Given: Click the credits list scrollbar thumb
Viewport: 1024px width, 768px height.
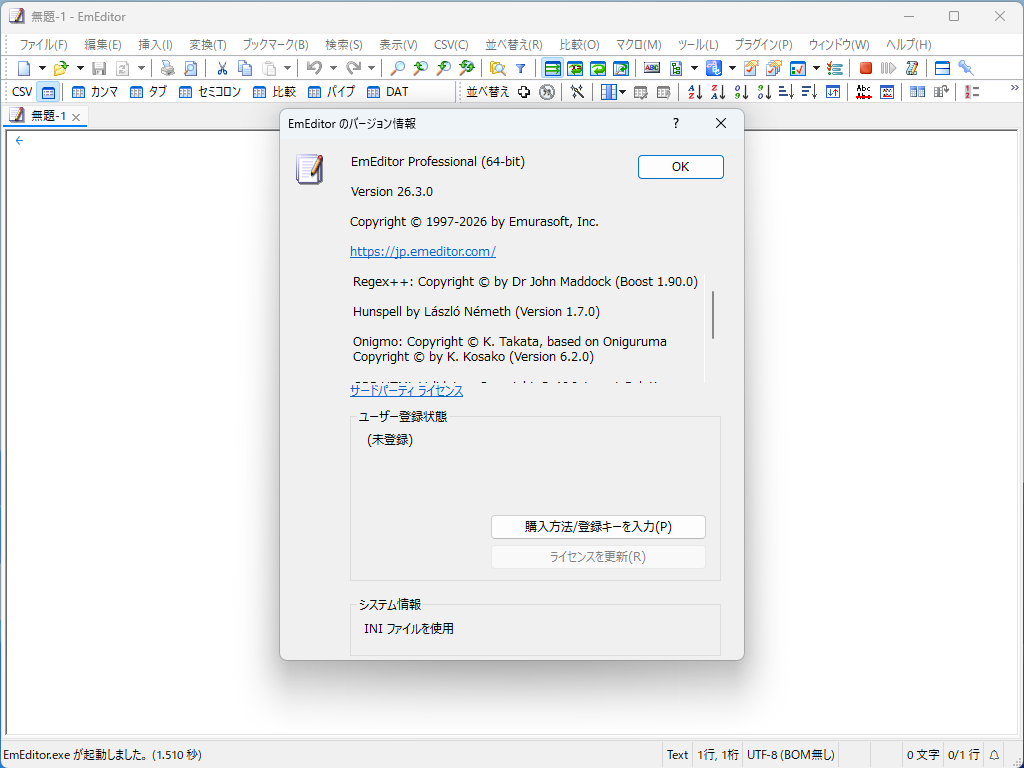Looking at the screenshot, I should (x=712, y=315).
